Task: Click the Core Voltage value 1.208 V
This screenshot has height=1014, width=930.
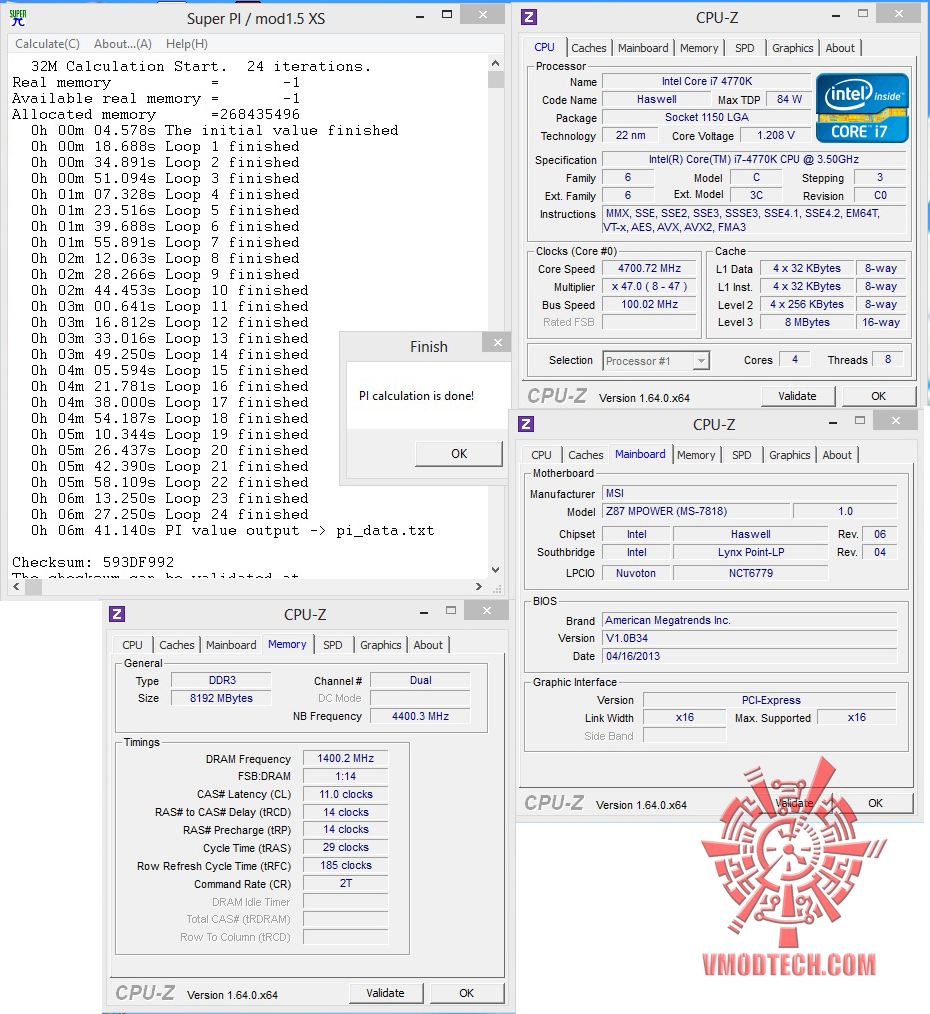Action: point(775,135)
